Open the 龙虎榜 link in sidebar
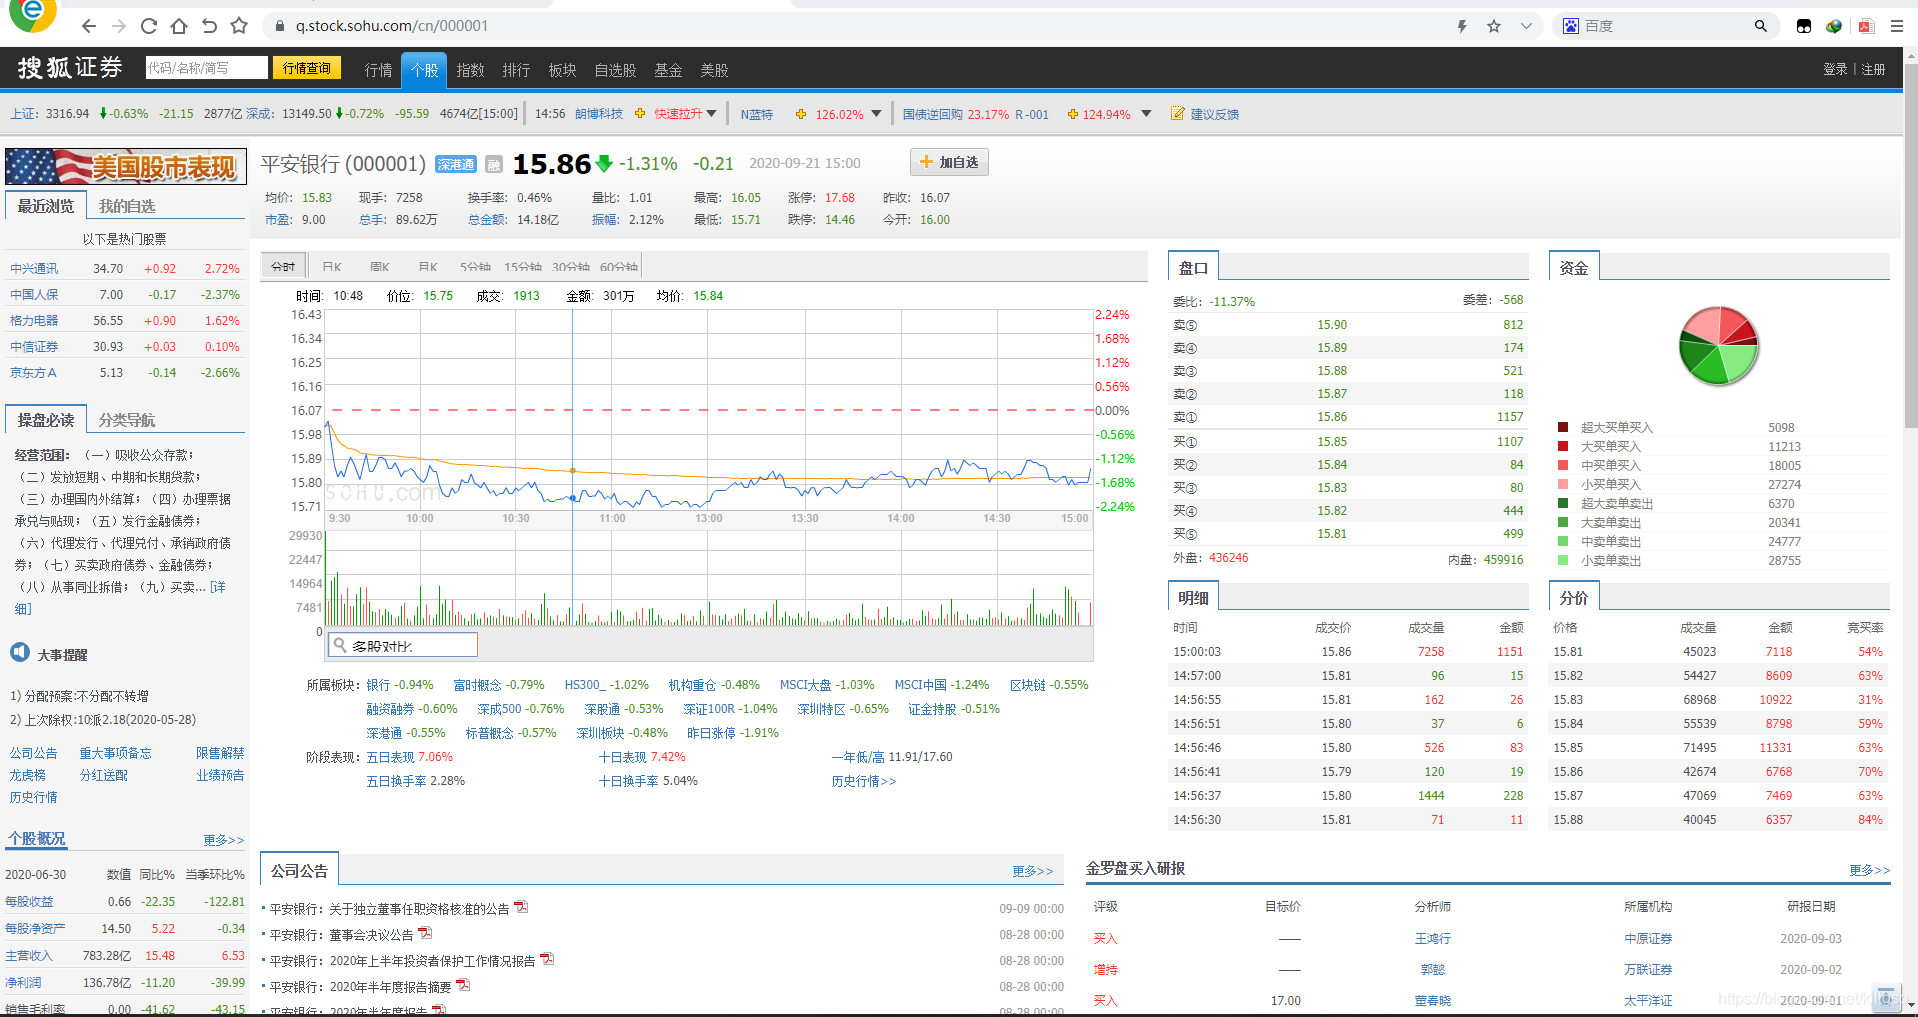 [27, 775]
